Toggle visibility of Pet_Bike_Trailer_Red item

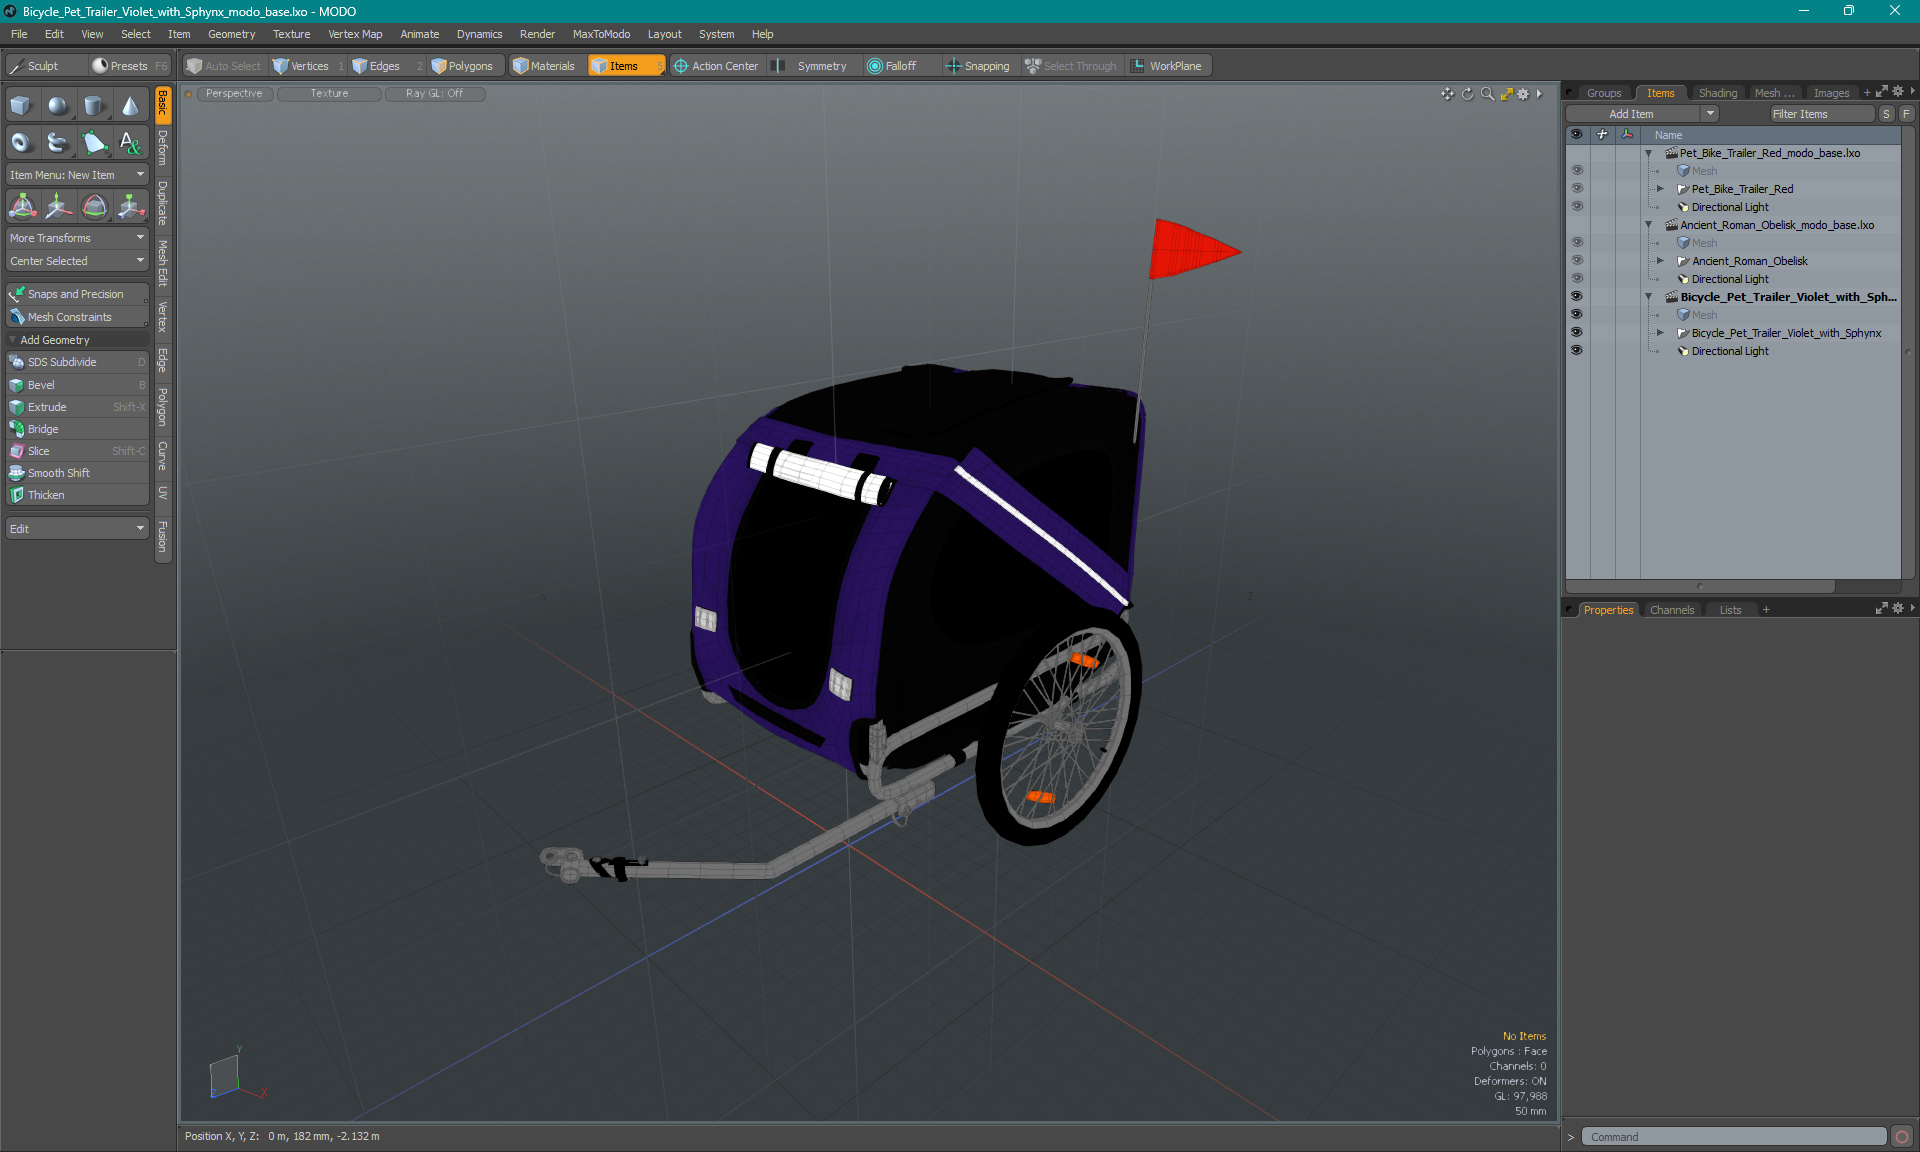[x=1577, y=189]
